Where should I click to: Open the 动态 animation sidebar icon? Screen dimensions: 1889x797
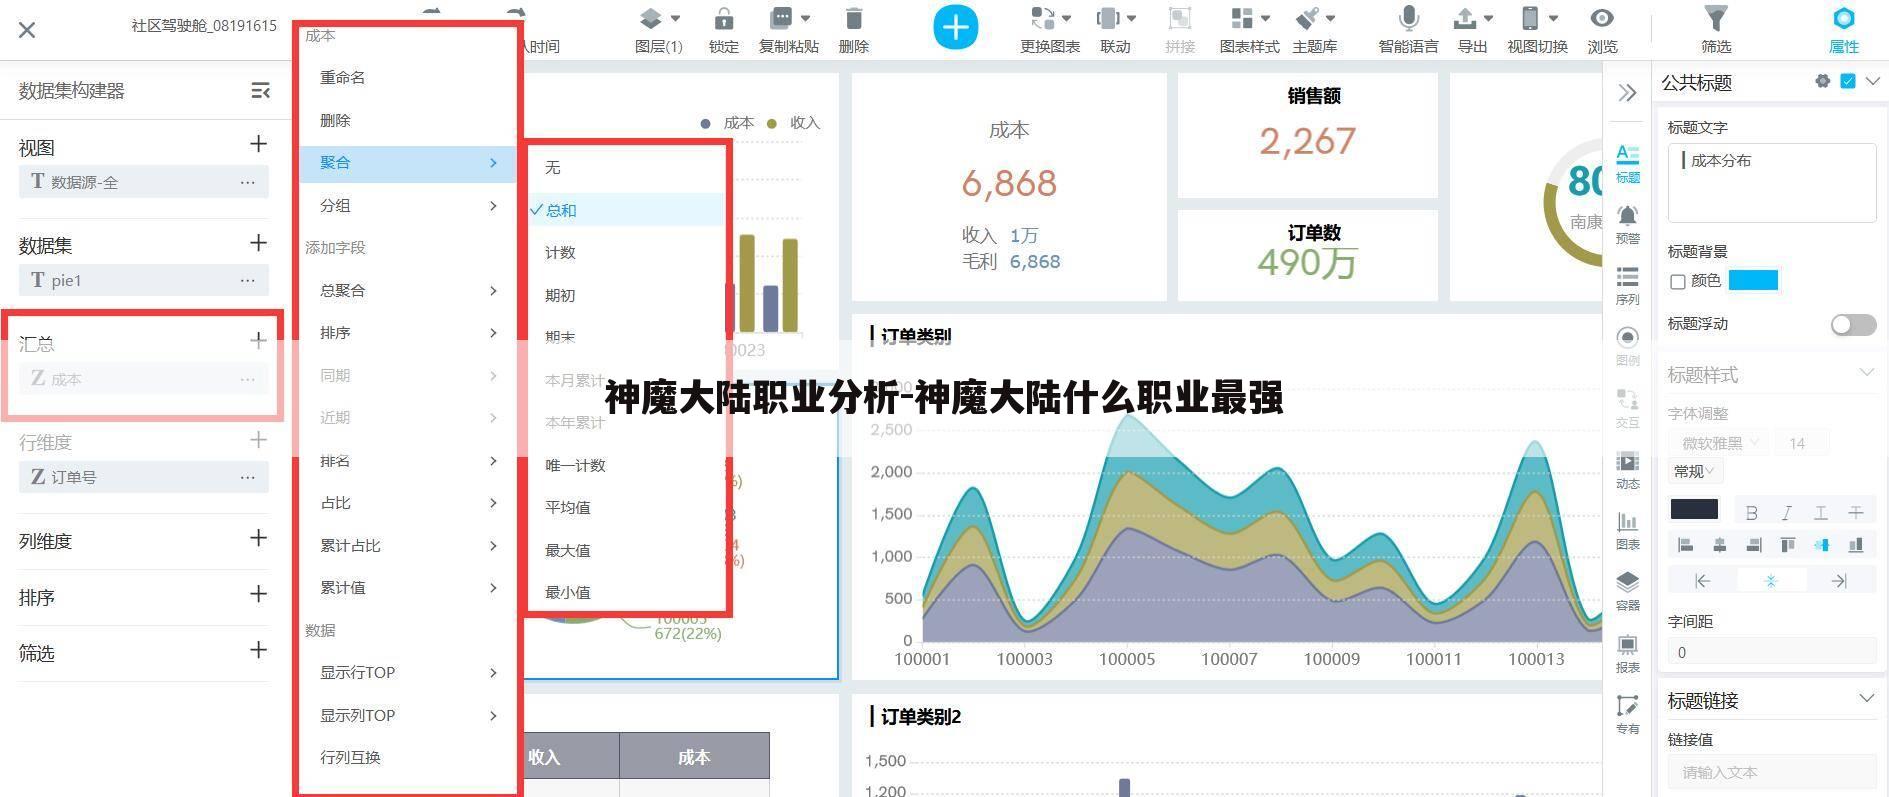click(x=1627, y=469)
